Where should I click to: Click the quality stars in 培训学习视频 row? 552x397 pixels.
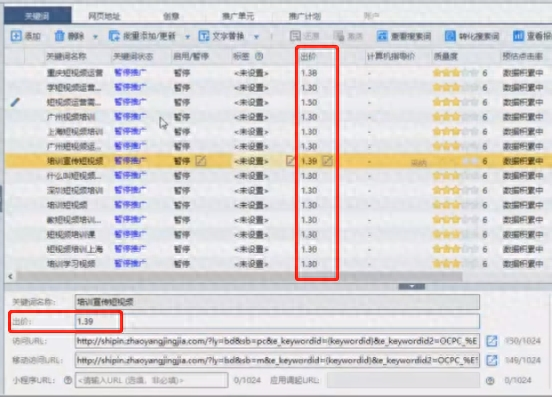click(456, 264)
